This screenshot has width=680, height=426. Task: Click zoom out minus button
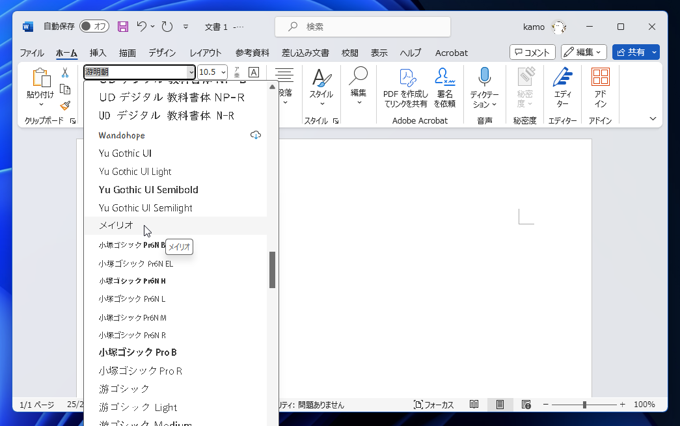pos(546,405)
